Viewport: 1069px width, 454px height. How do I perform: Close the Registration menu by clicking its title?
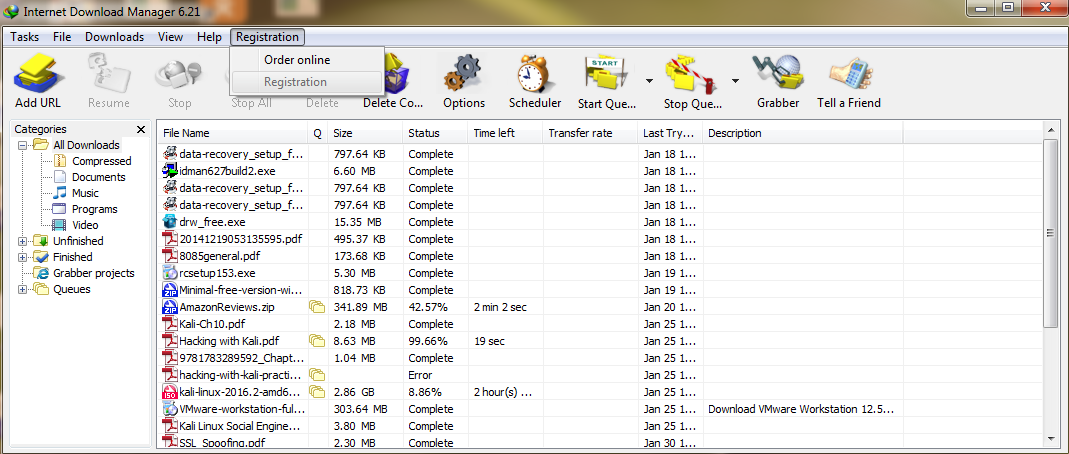[x=267, y=37]
